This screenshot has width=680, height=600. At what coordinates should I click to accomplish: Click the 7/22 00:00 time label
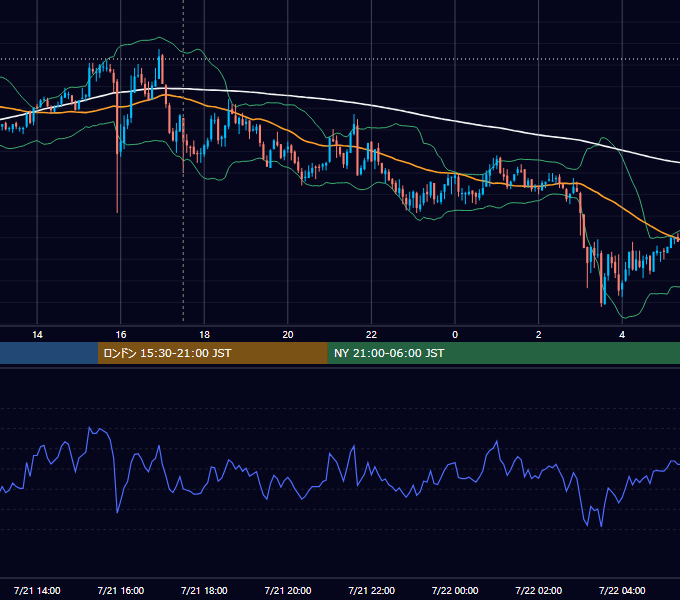pyautogui.click(x=455, y=590)
